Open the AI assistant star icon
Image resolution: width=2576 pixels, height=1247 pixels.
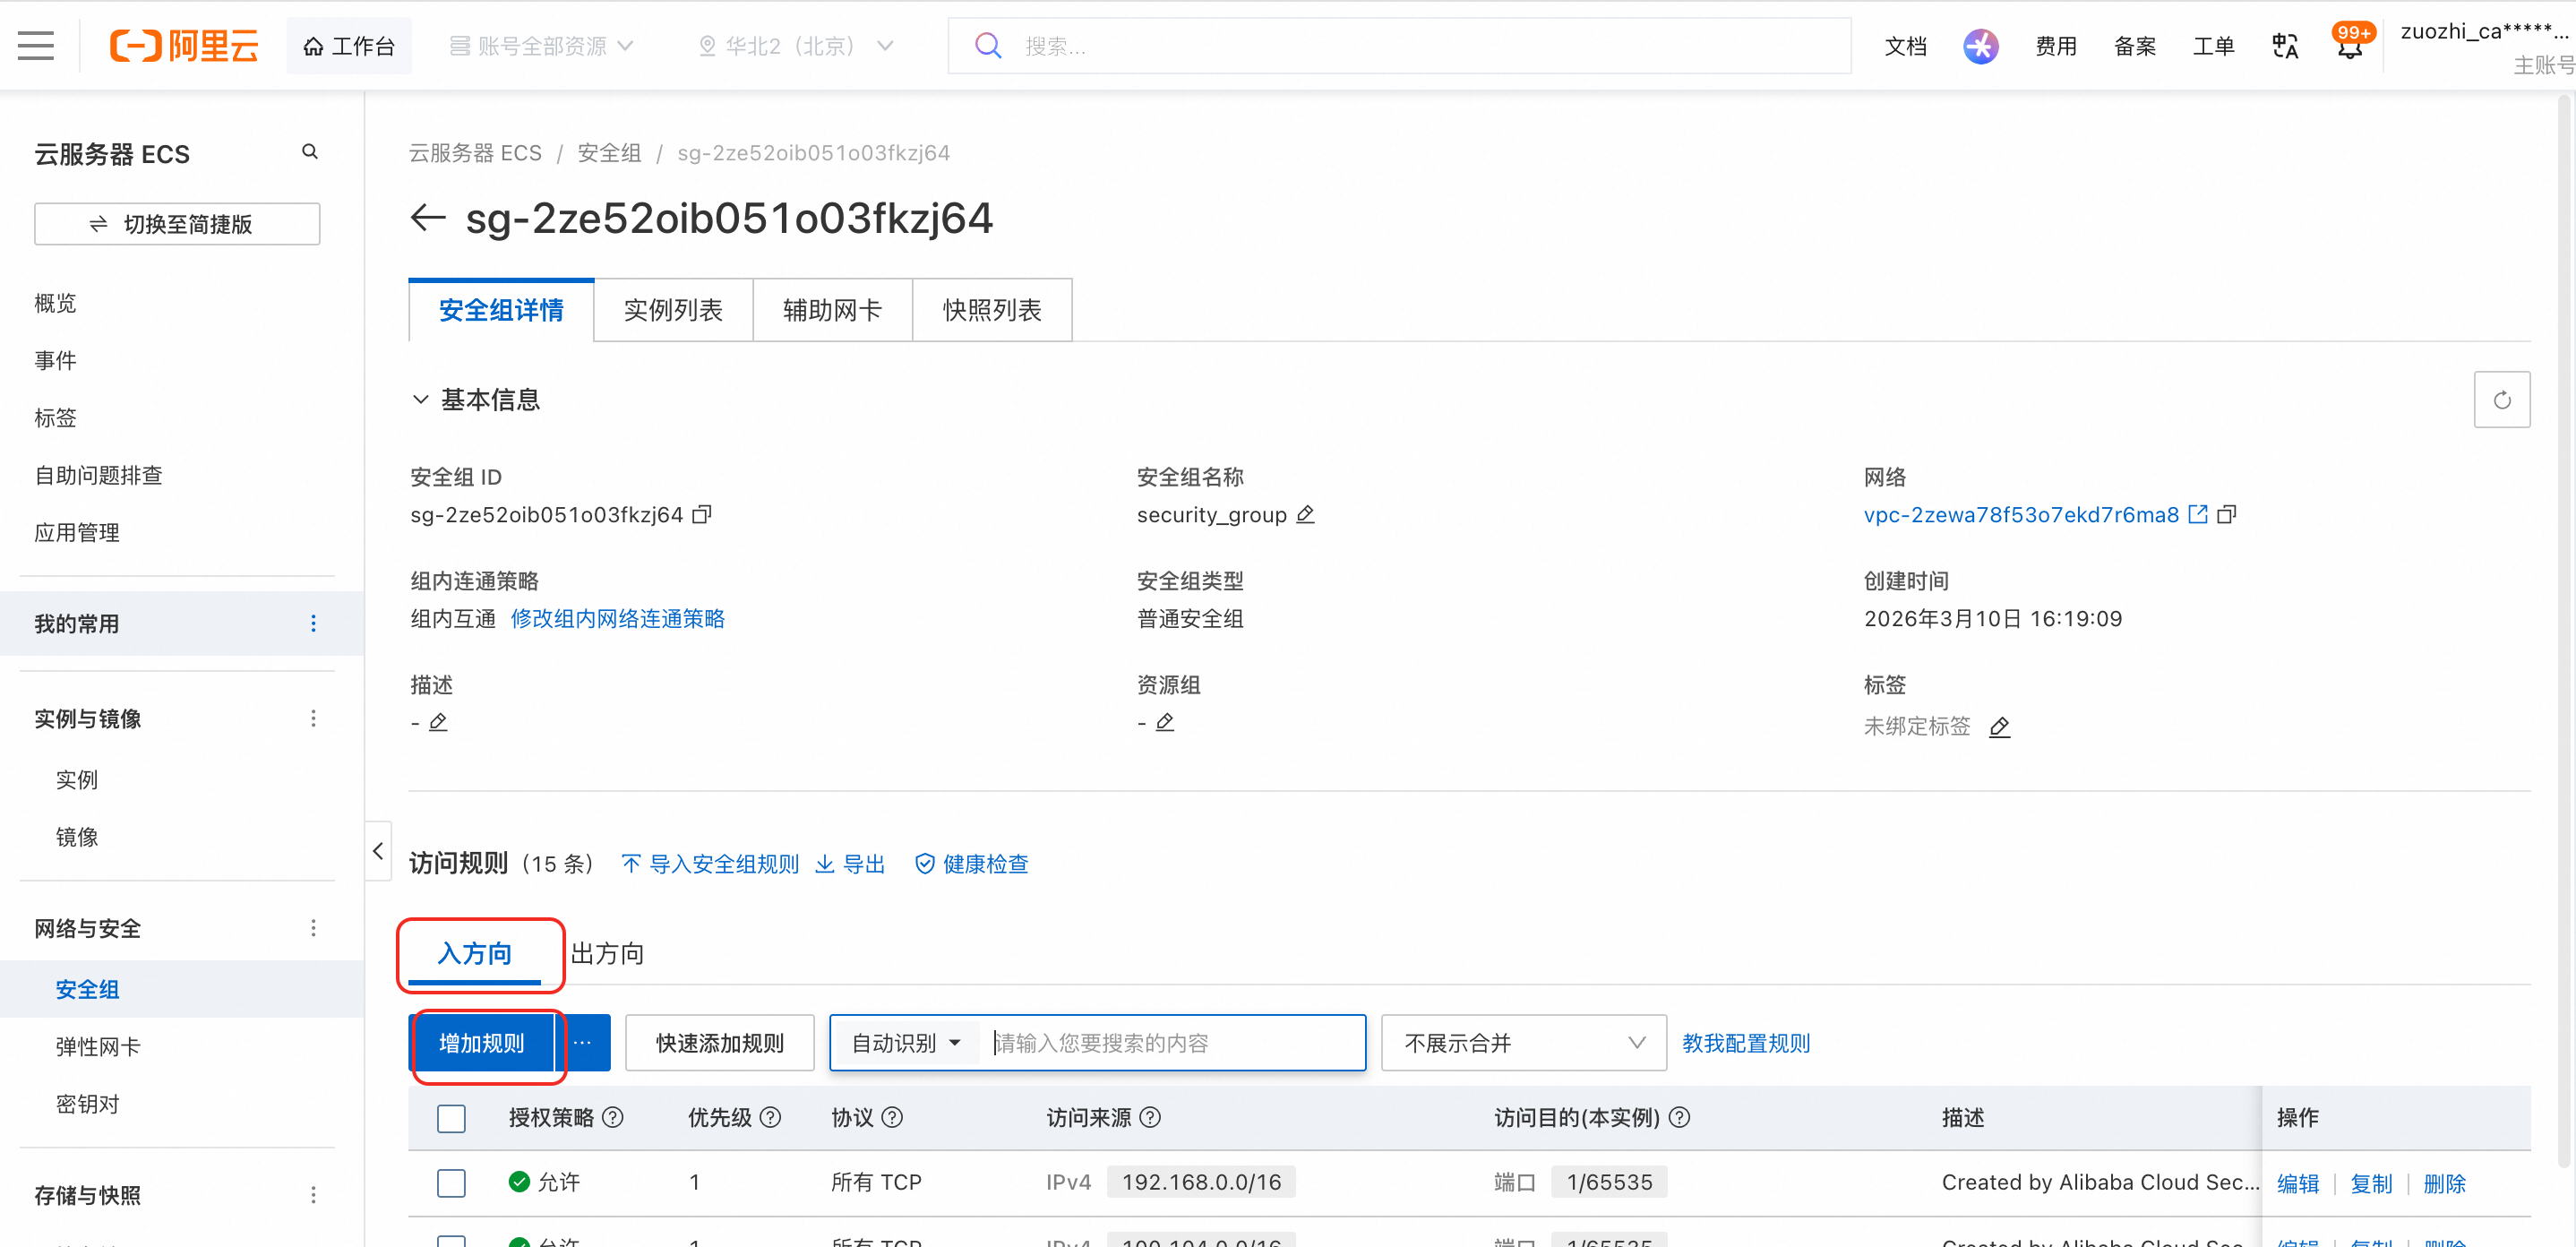coord(1980,46)
